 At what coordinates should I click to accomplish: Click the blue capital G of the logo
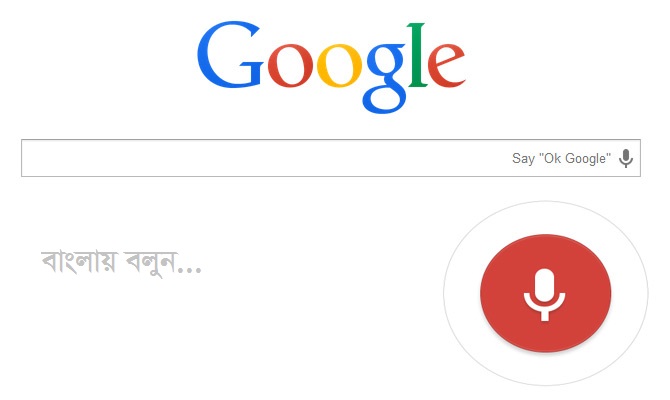[x=230, y=55]
